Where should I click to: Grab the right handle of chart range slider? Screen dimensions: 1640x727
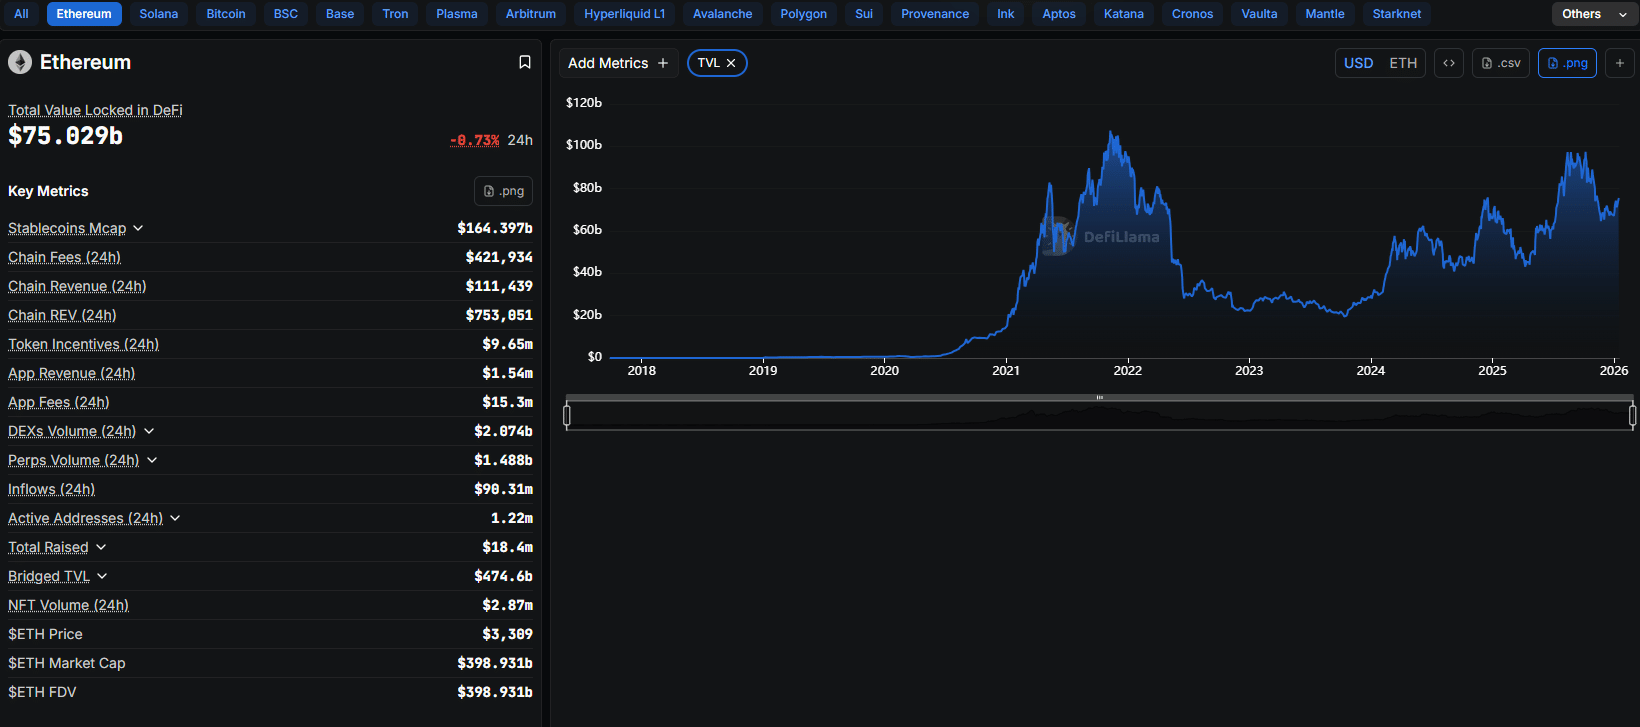tap(1632, 415)
